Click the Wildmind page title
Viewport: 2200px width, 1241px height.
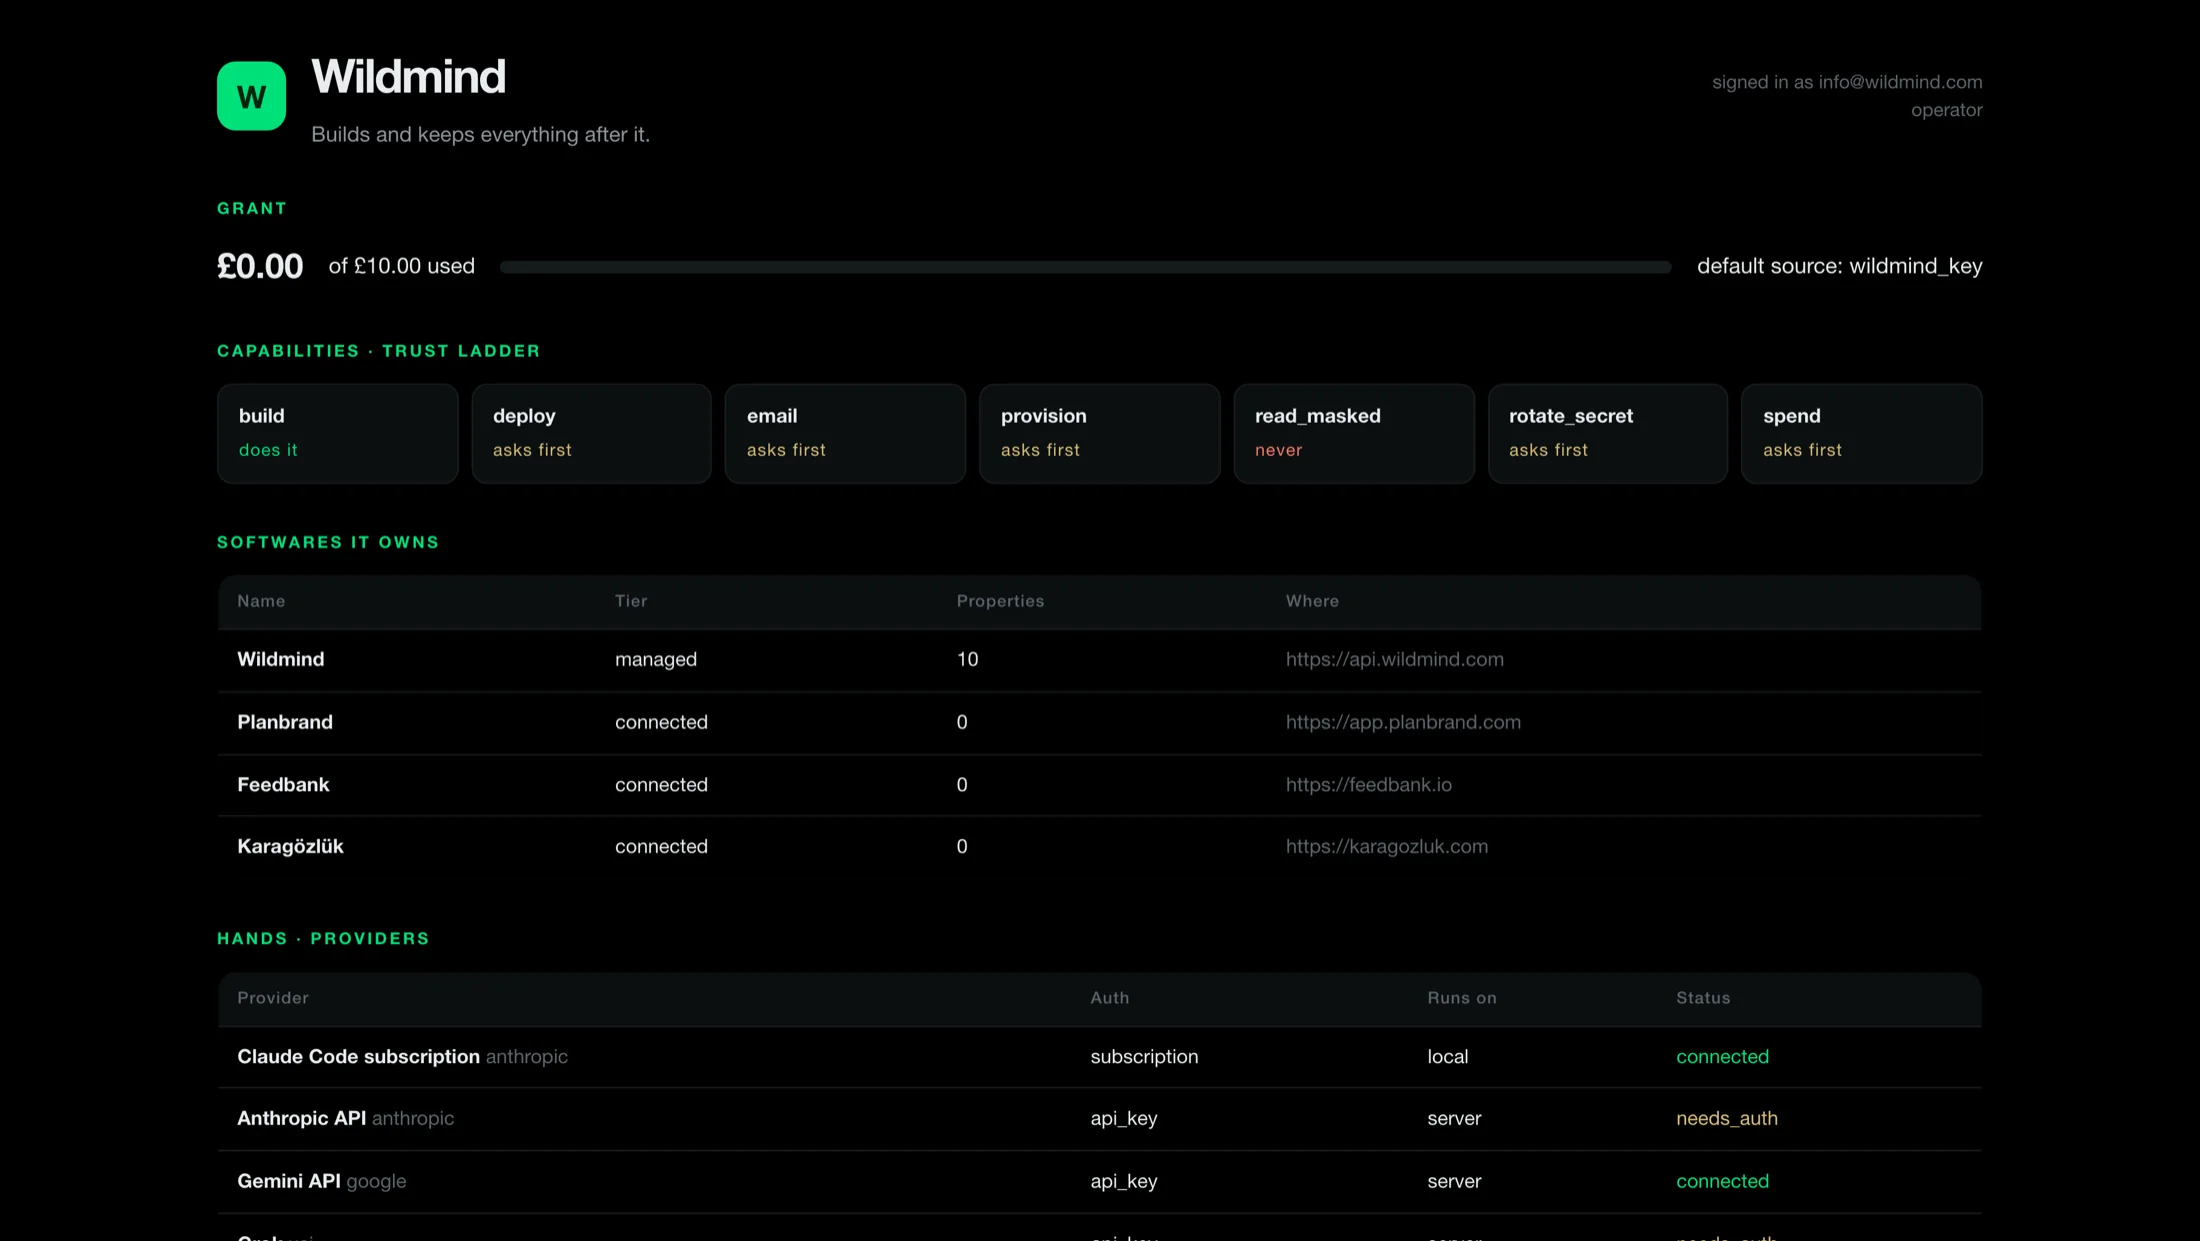408,77
